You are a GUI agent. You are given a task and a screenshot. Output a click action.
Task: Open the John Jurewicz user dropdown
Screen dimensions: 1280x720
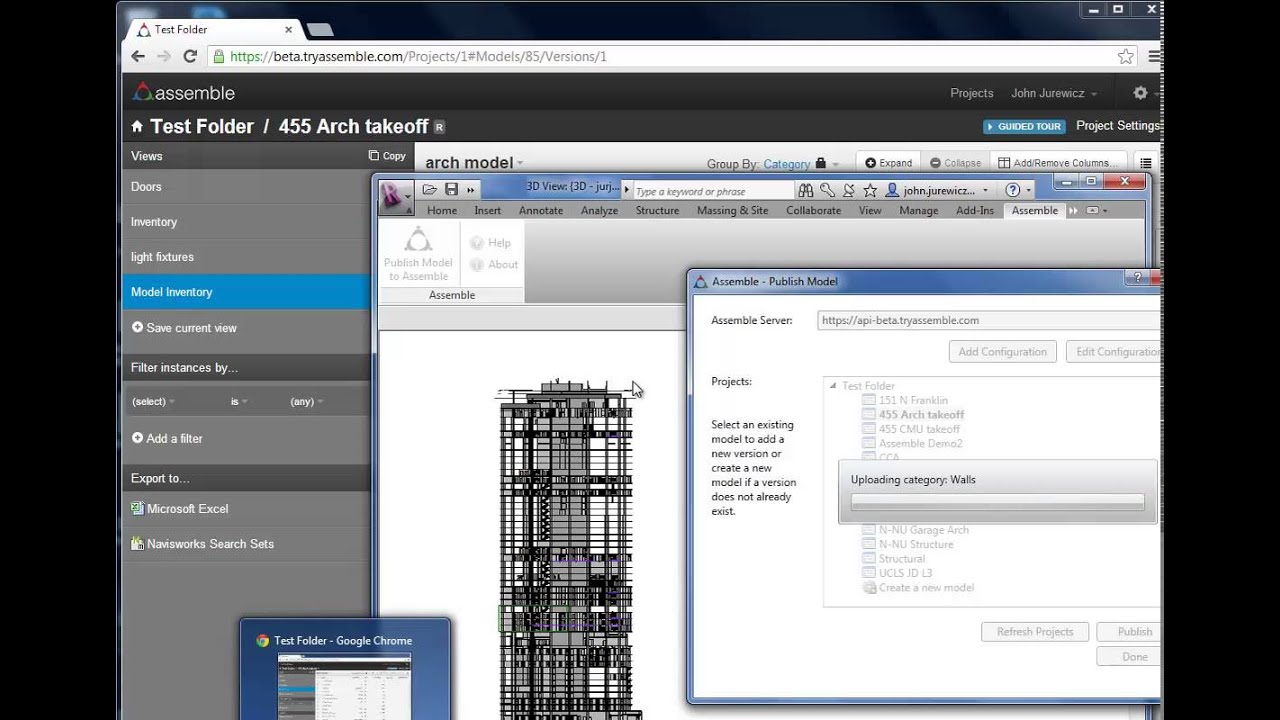tap(1053, 93)
